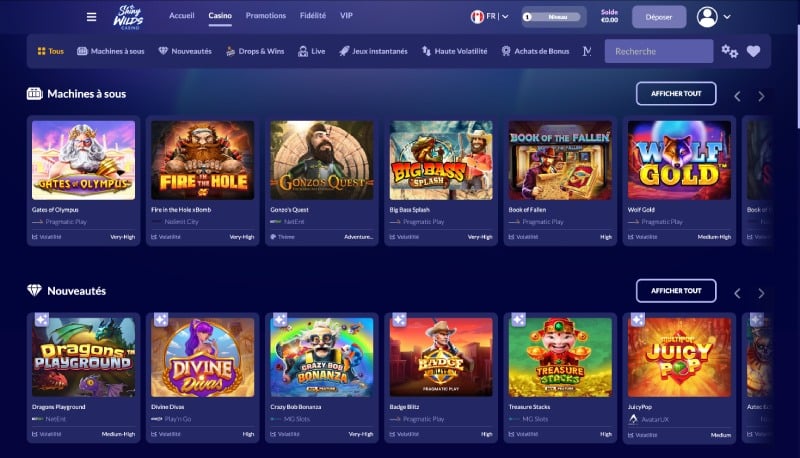
Task: Click the Machines à sous section icon
Action: click(x=34, y=93)
